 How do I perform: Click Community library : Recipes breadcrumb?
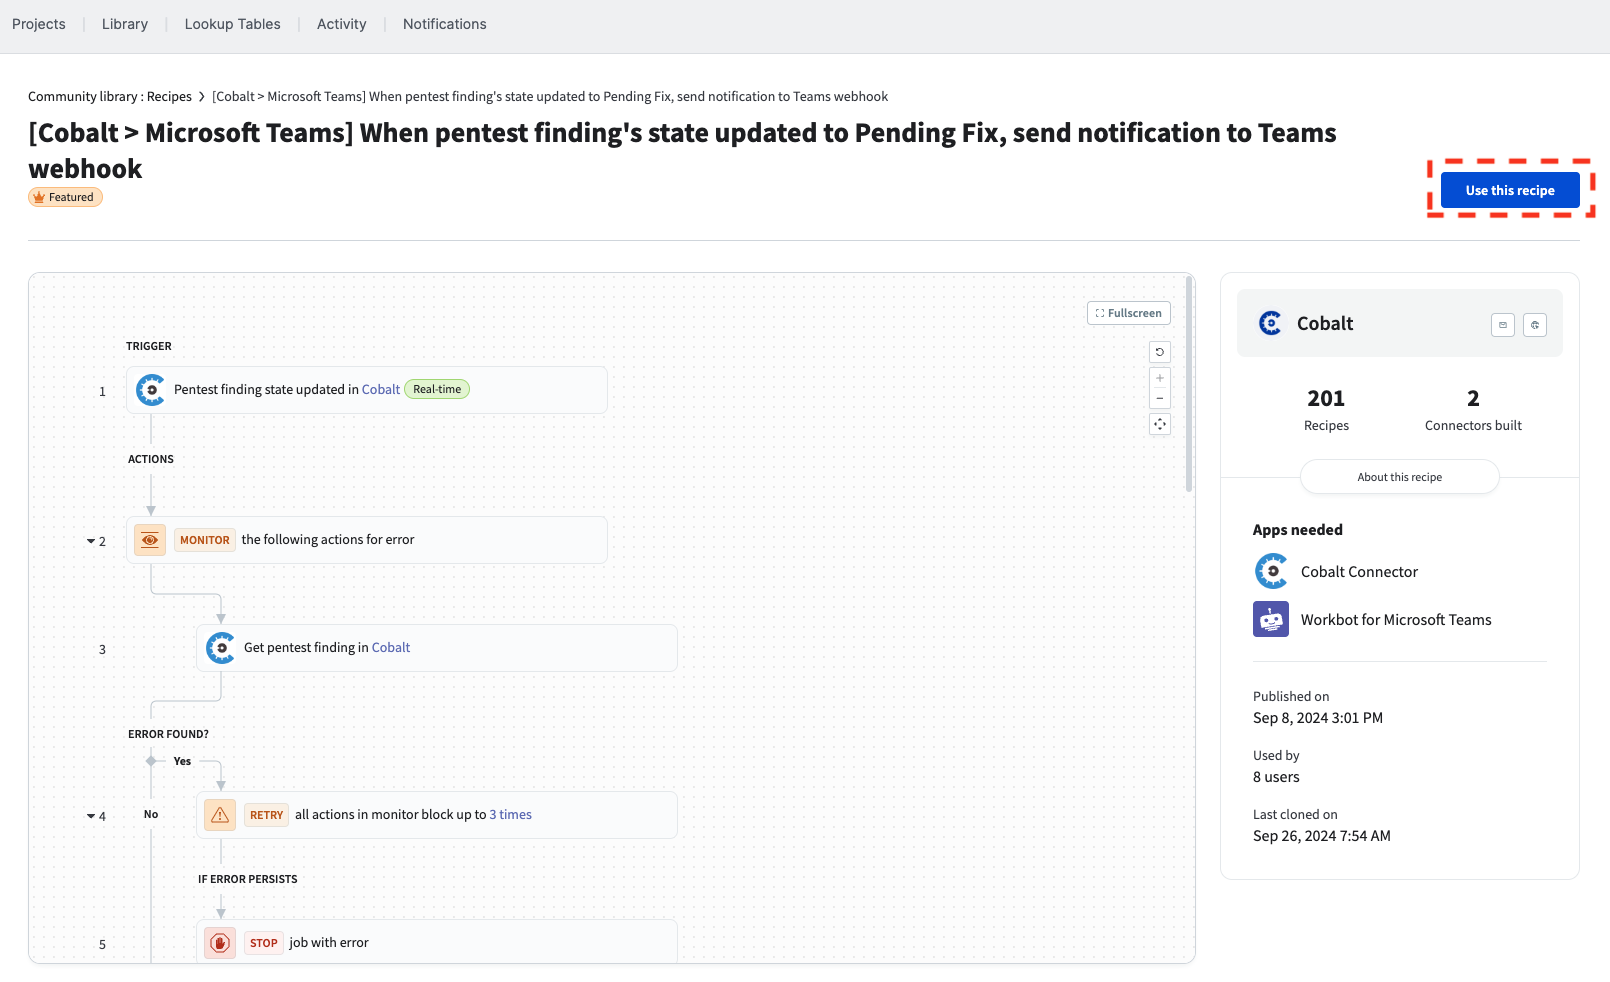(x=110, y=97)
